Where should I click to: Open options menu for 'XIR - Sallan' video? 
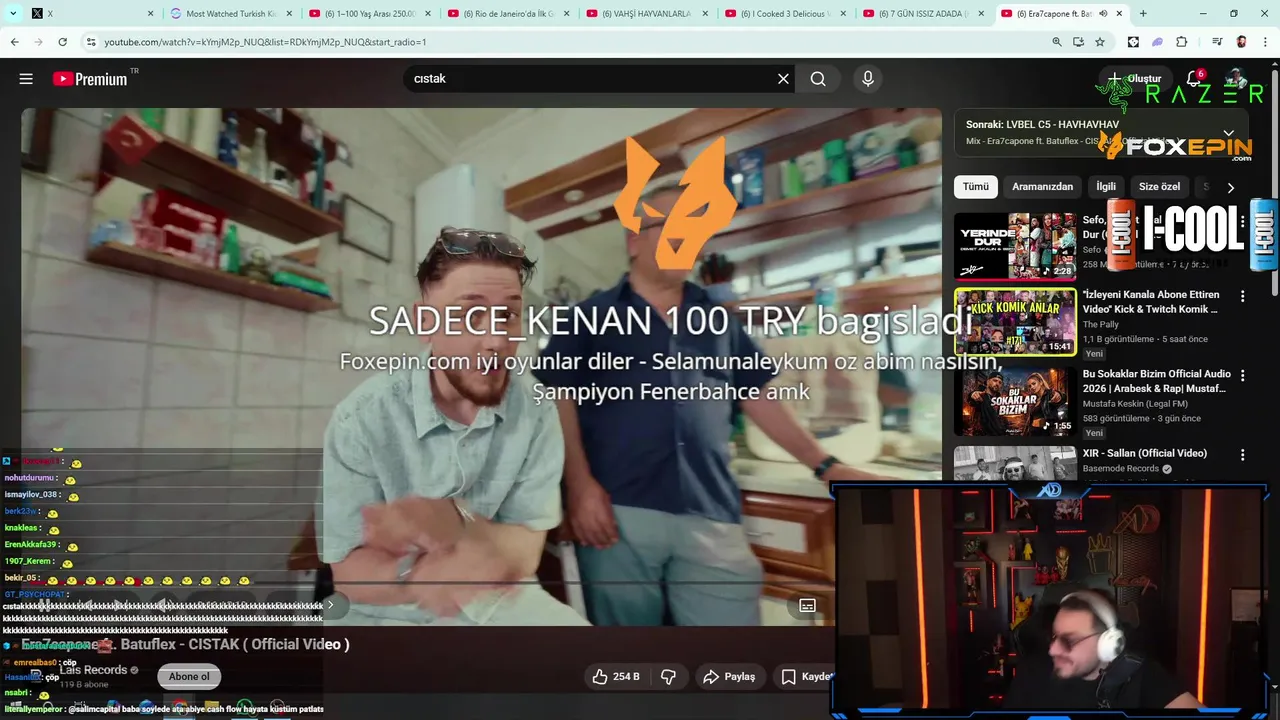coord(1243,454)
